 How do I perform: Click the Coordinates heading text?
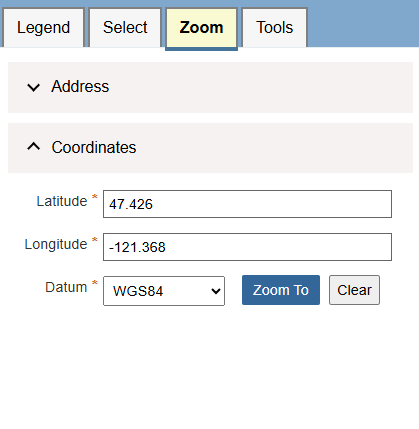tap(94, 147)
